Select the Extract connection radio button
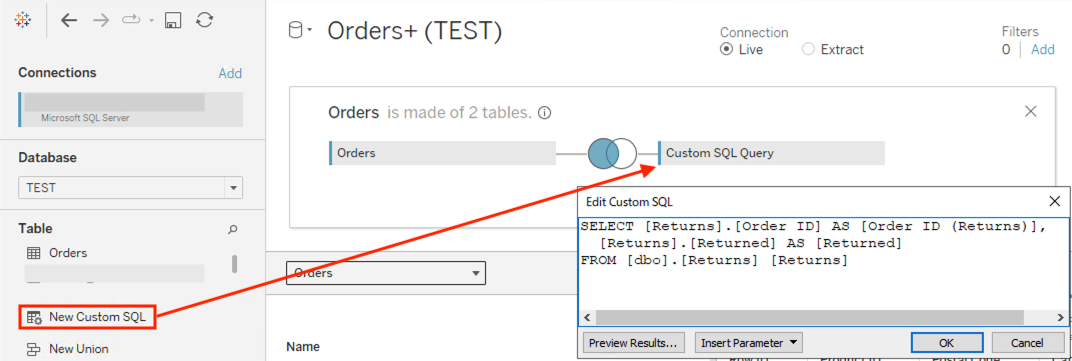The height and width of the screenshot is (361, 1072). pyautogui.click(x=808, y=49)
